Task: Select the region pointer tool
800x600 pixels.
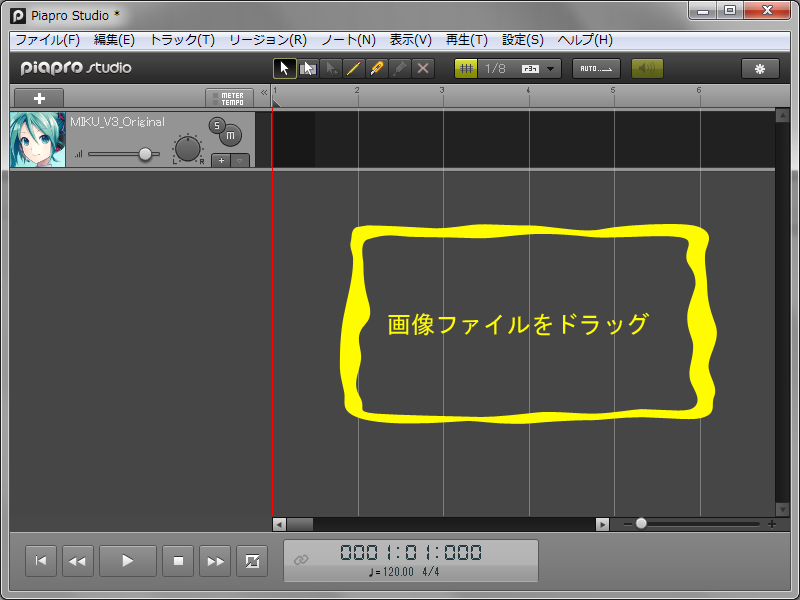Action: coord(308,68)
